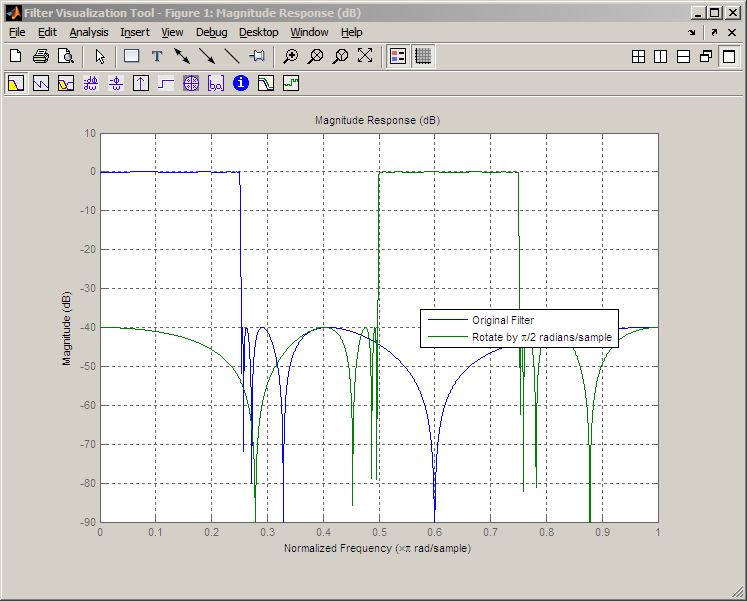The height and width of the screenshot is (601, 747).
Task: Open the Insert menu
Action: 135,32
